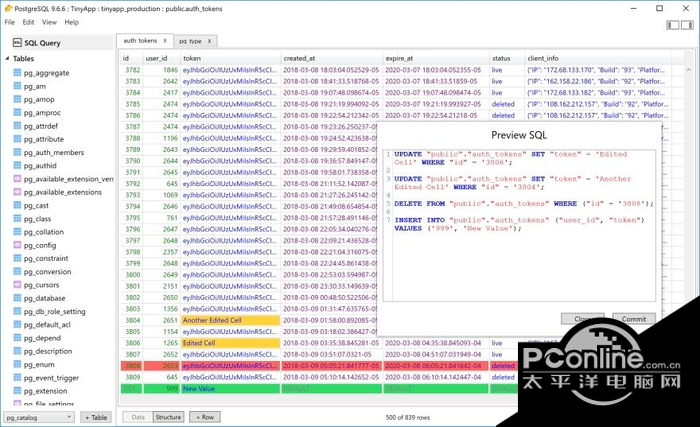Click the pg_amproc table icon

click(17, 112)
